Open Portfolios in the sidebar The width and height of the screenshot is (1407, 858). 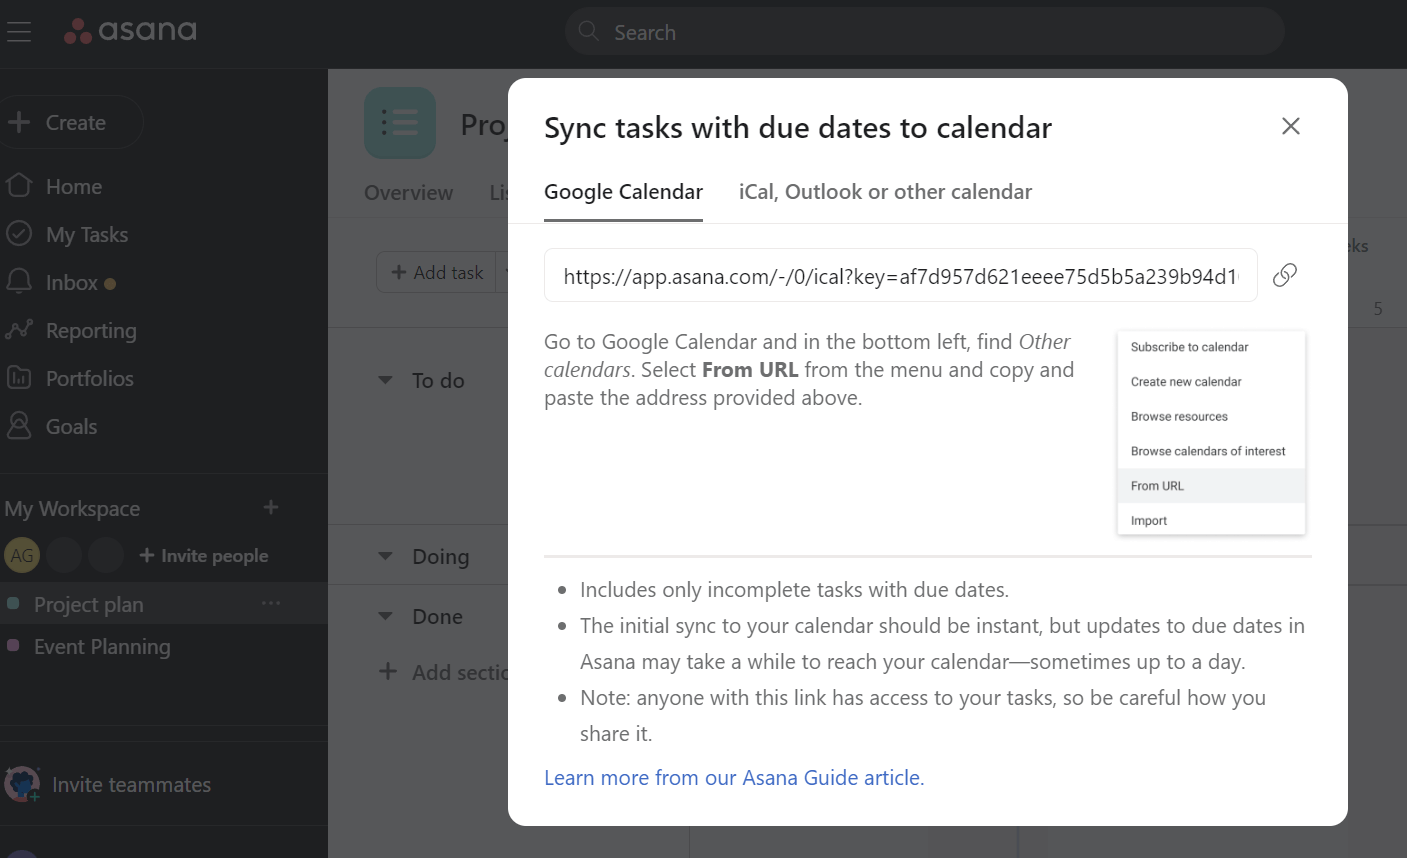click(x=89, y=379)
